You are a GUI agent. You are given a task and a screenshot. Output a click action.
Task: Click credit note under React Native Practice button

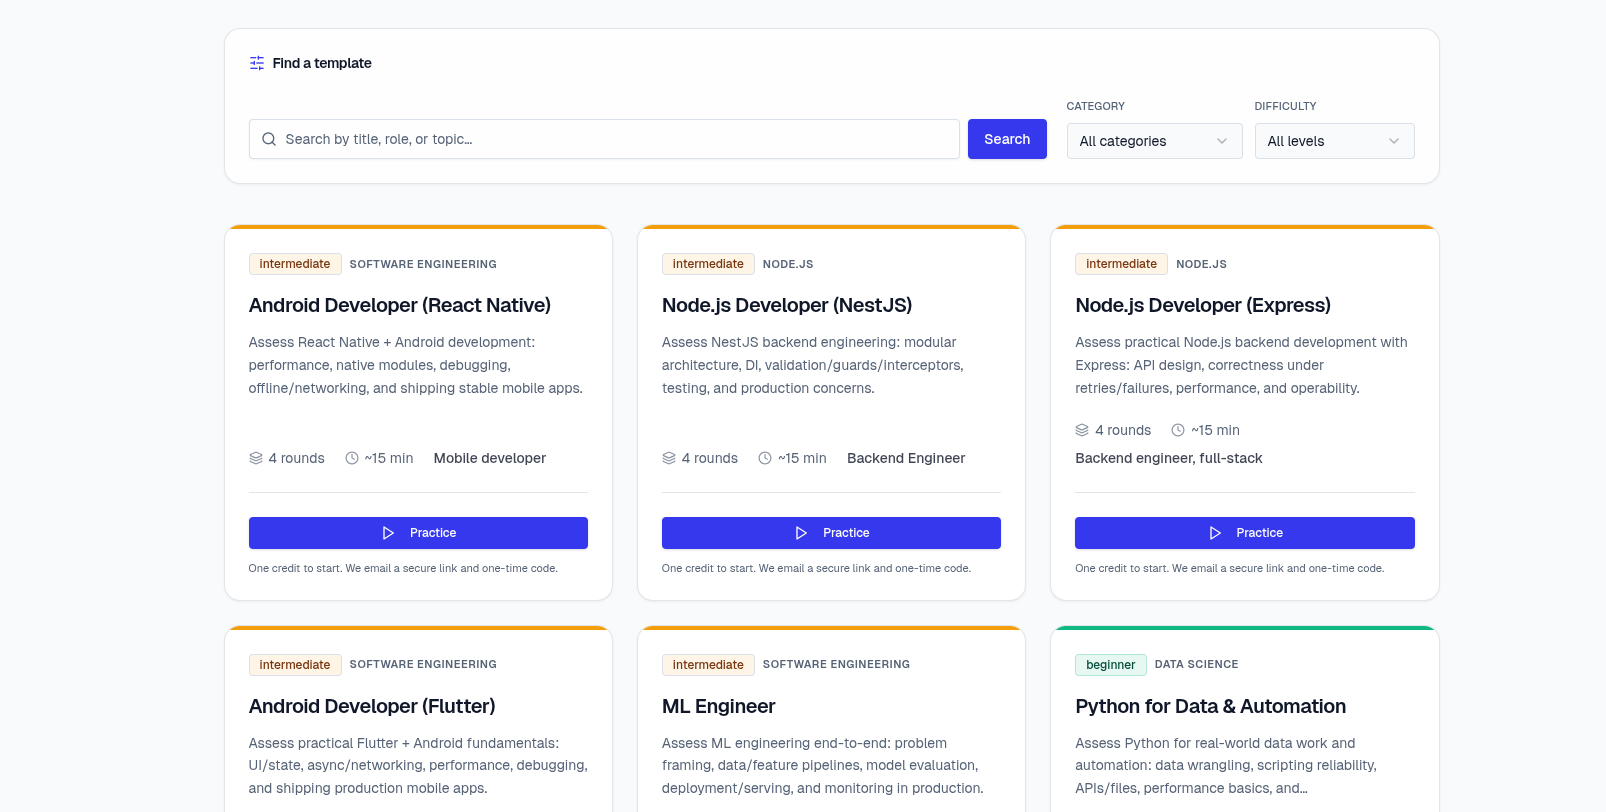[403, 568]
